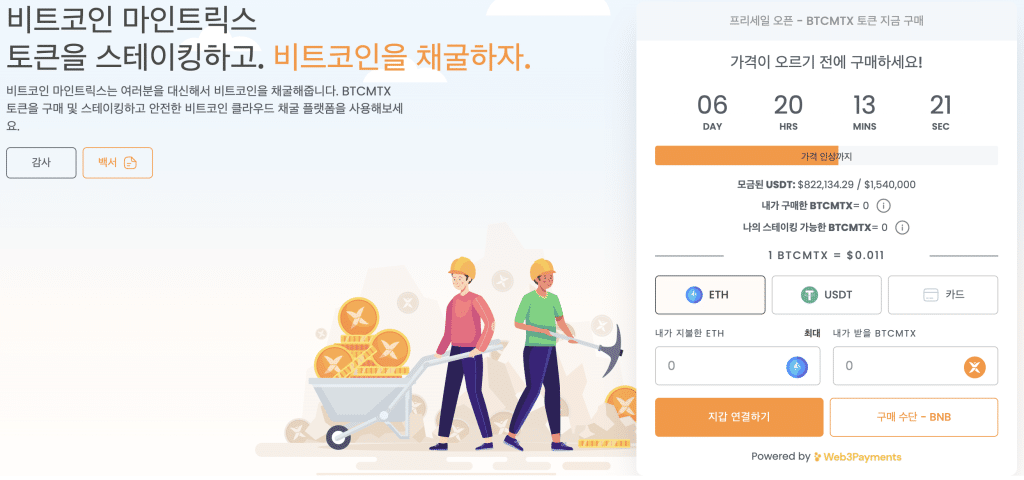1024x480 pixels.
Task: Open the 백서 whitepaper button
Action: (x=117, y=162)
